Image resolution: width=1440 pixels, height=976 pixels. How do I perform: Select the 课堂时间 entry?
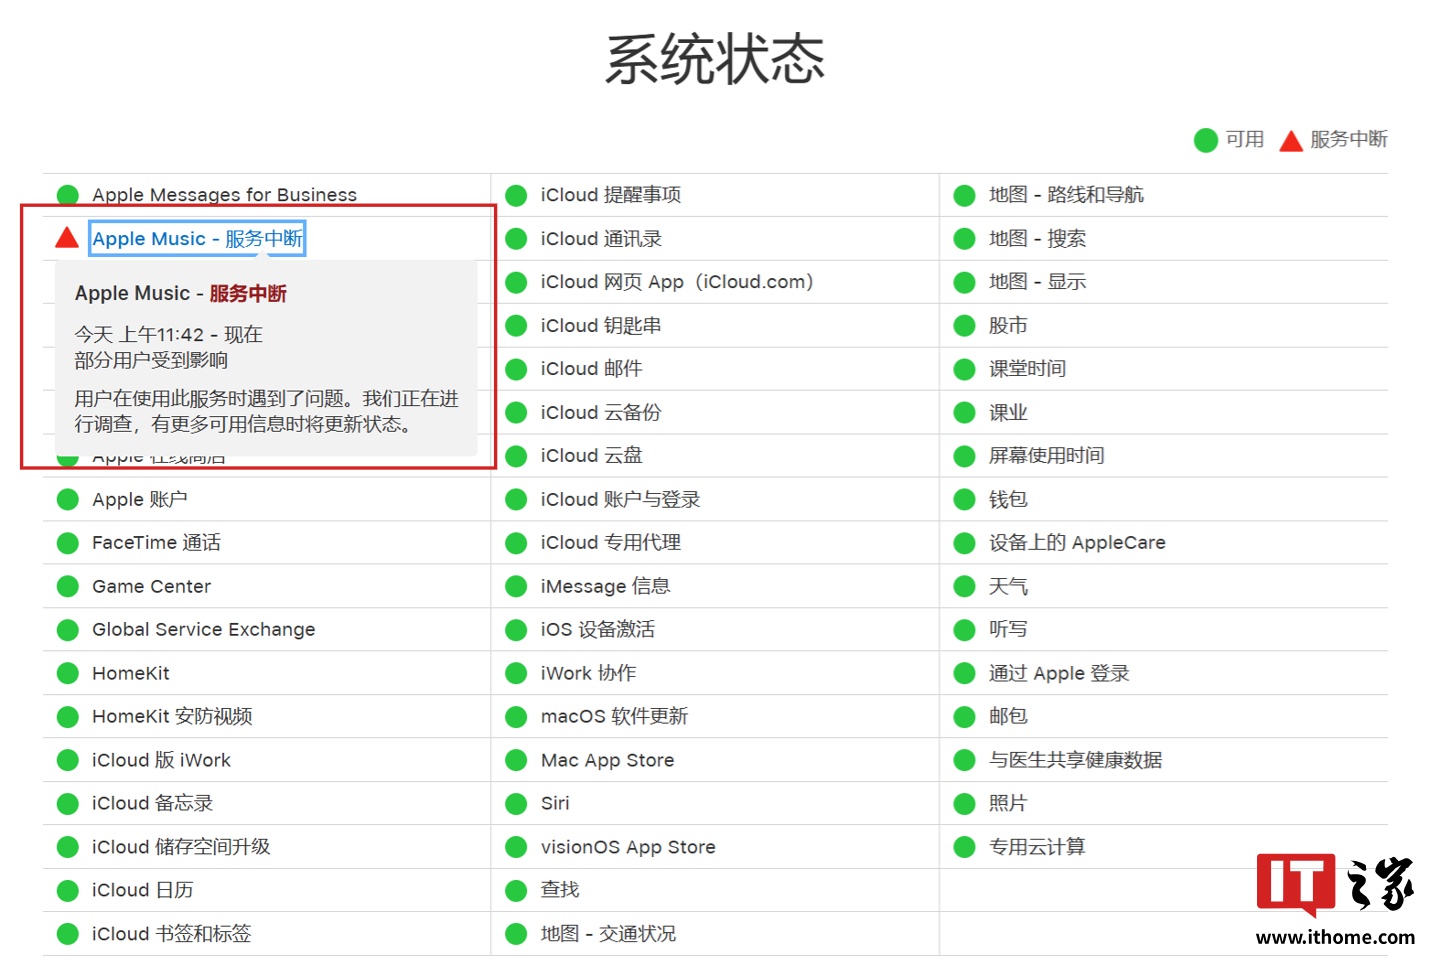(1027, 369)
